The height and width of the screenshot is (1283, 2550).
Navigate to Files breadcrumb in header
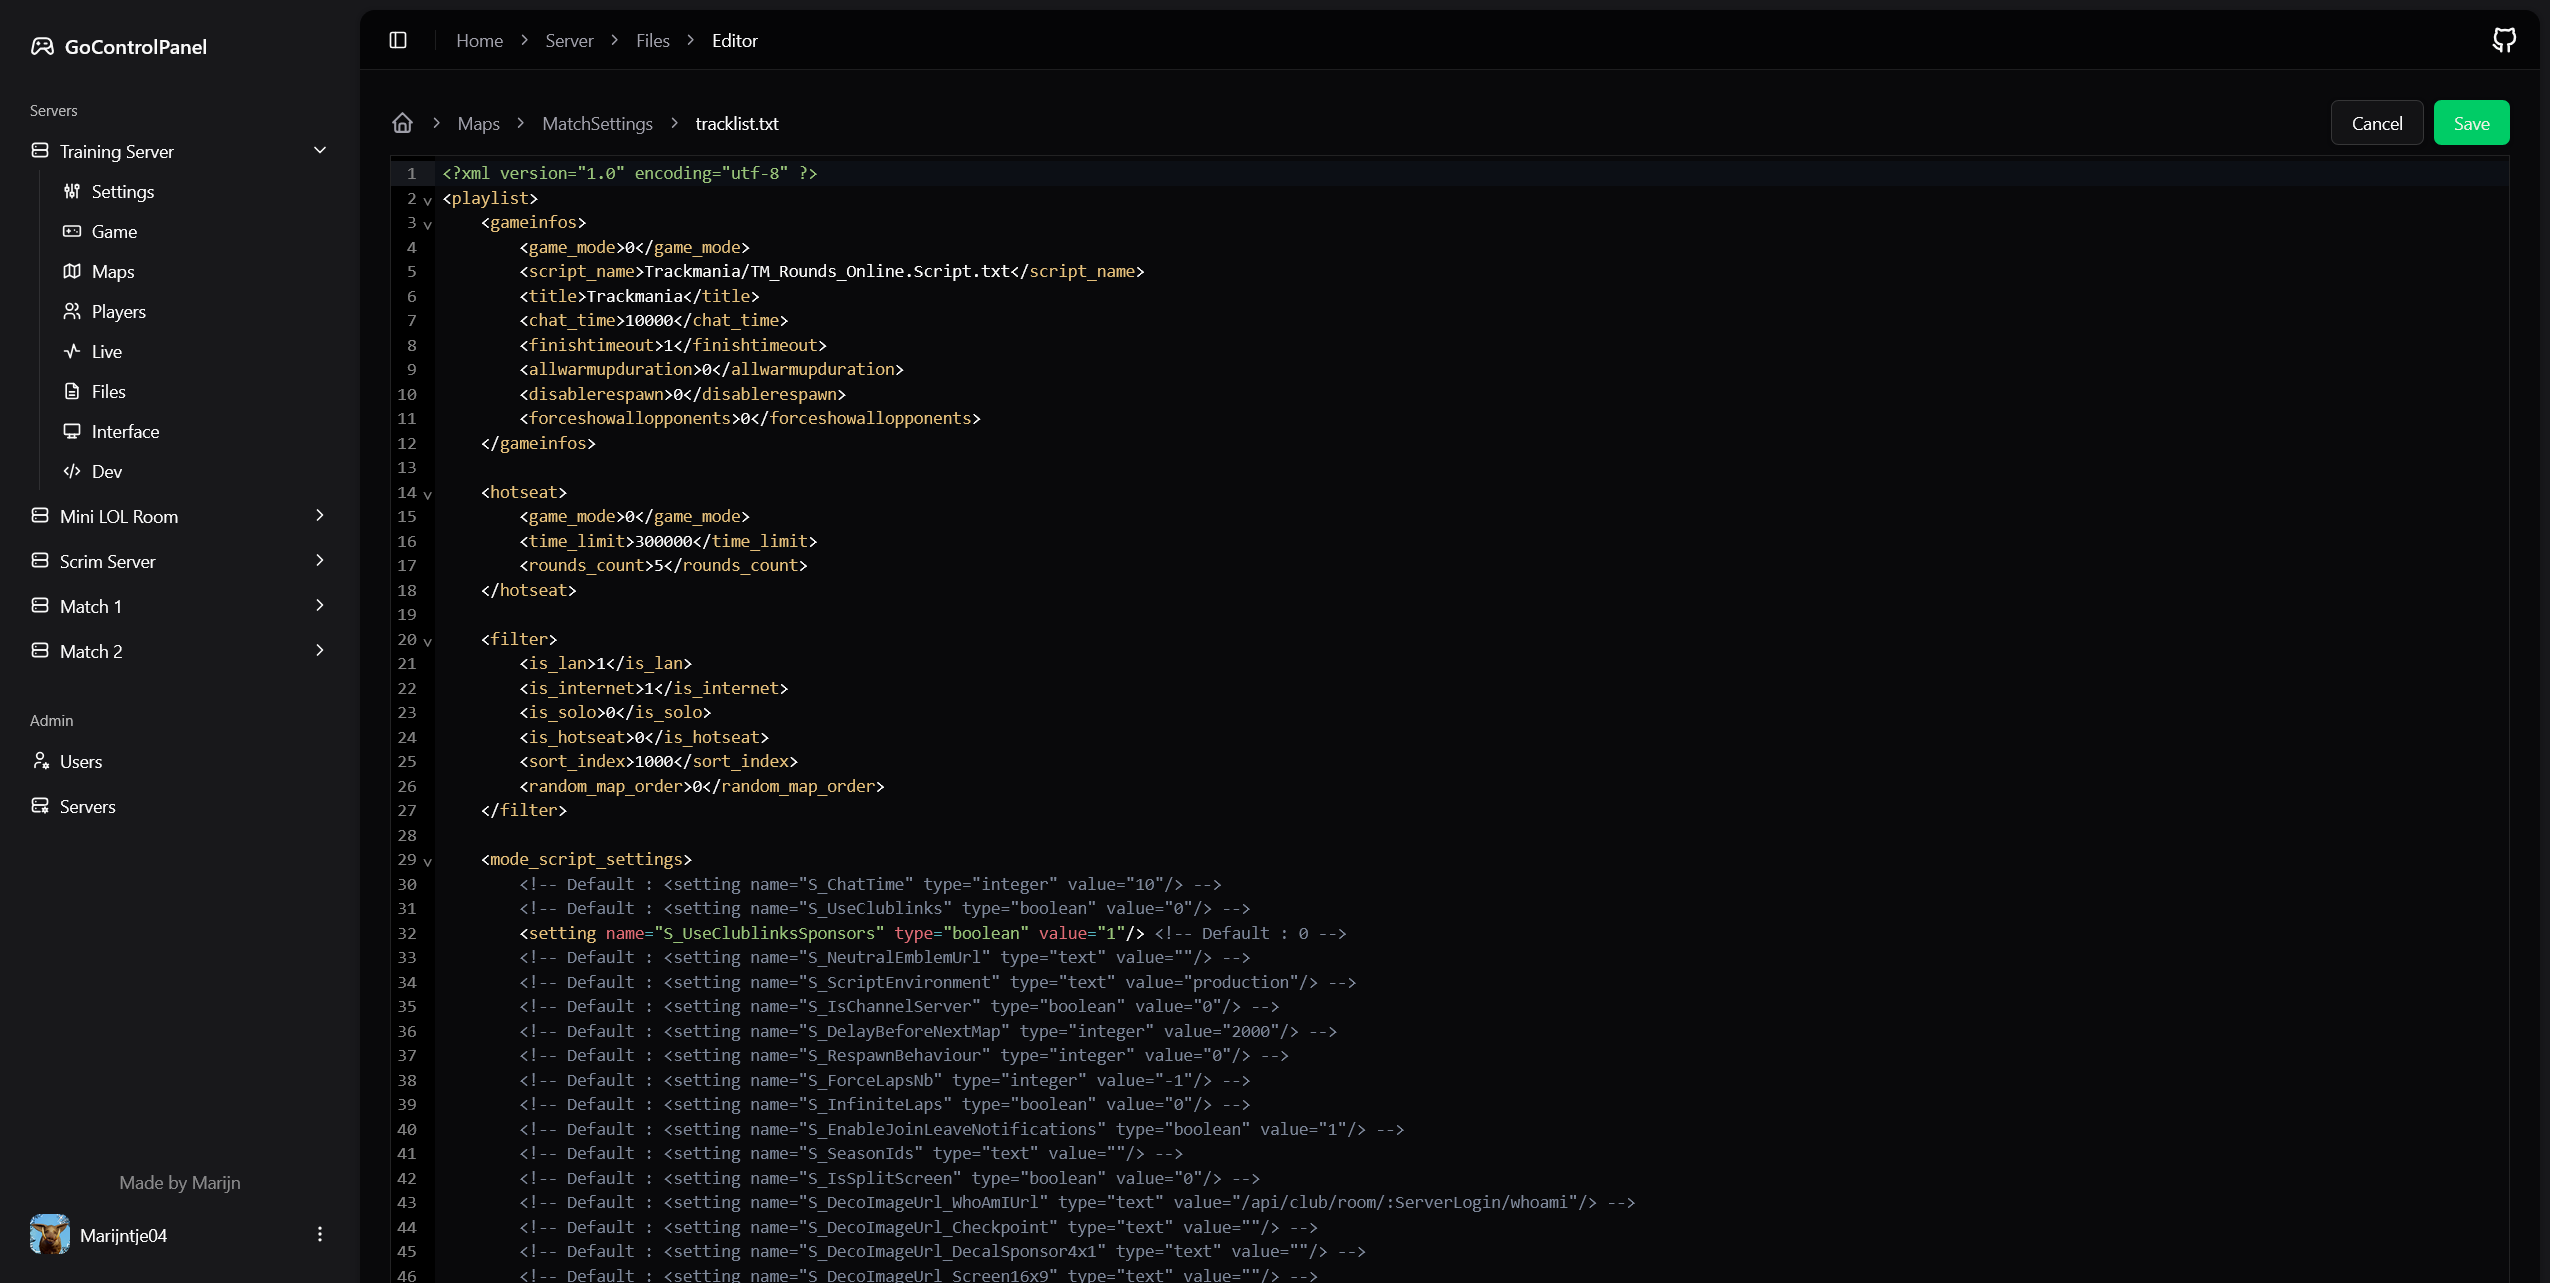tap(652, 40)
